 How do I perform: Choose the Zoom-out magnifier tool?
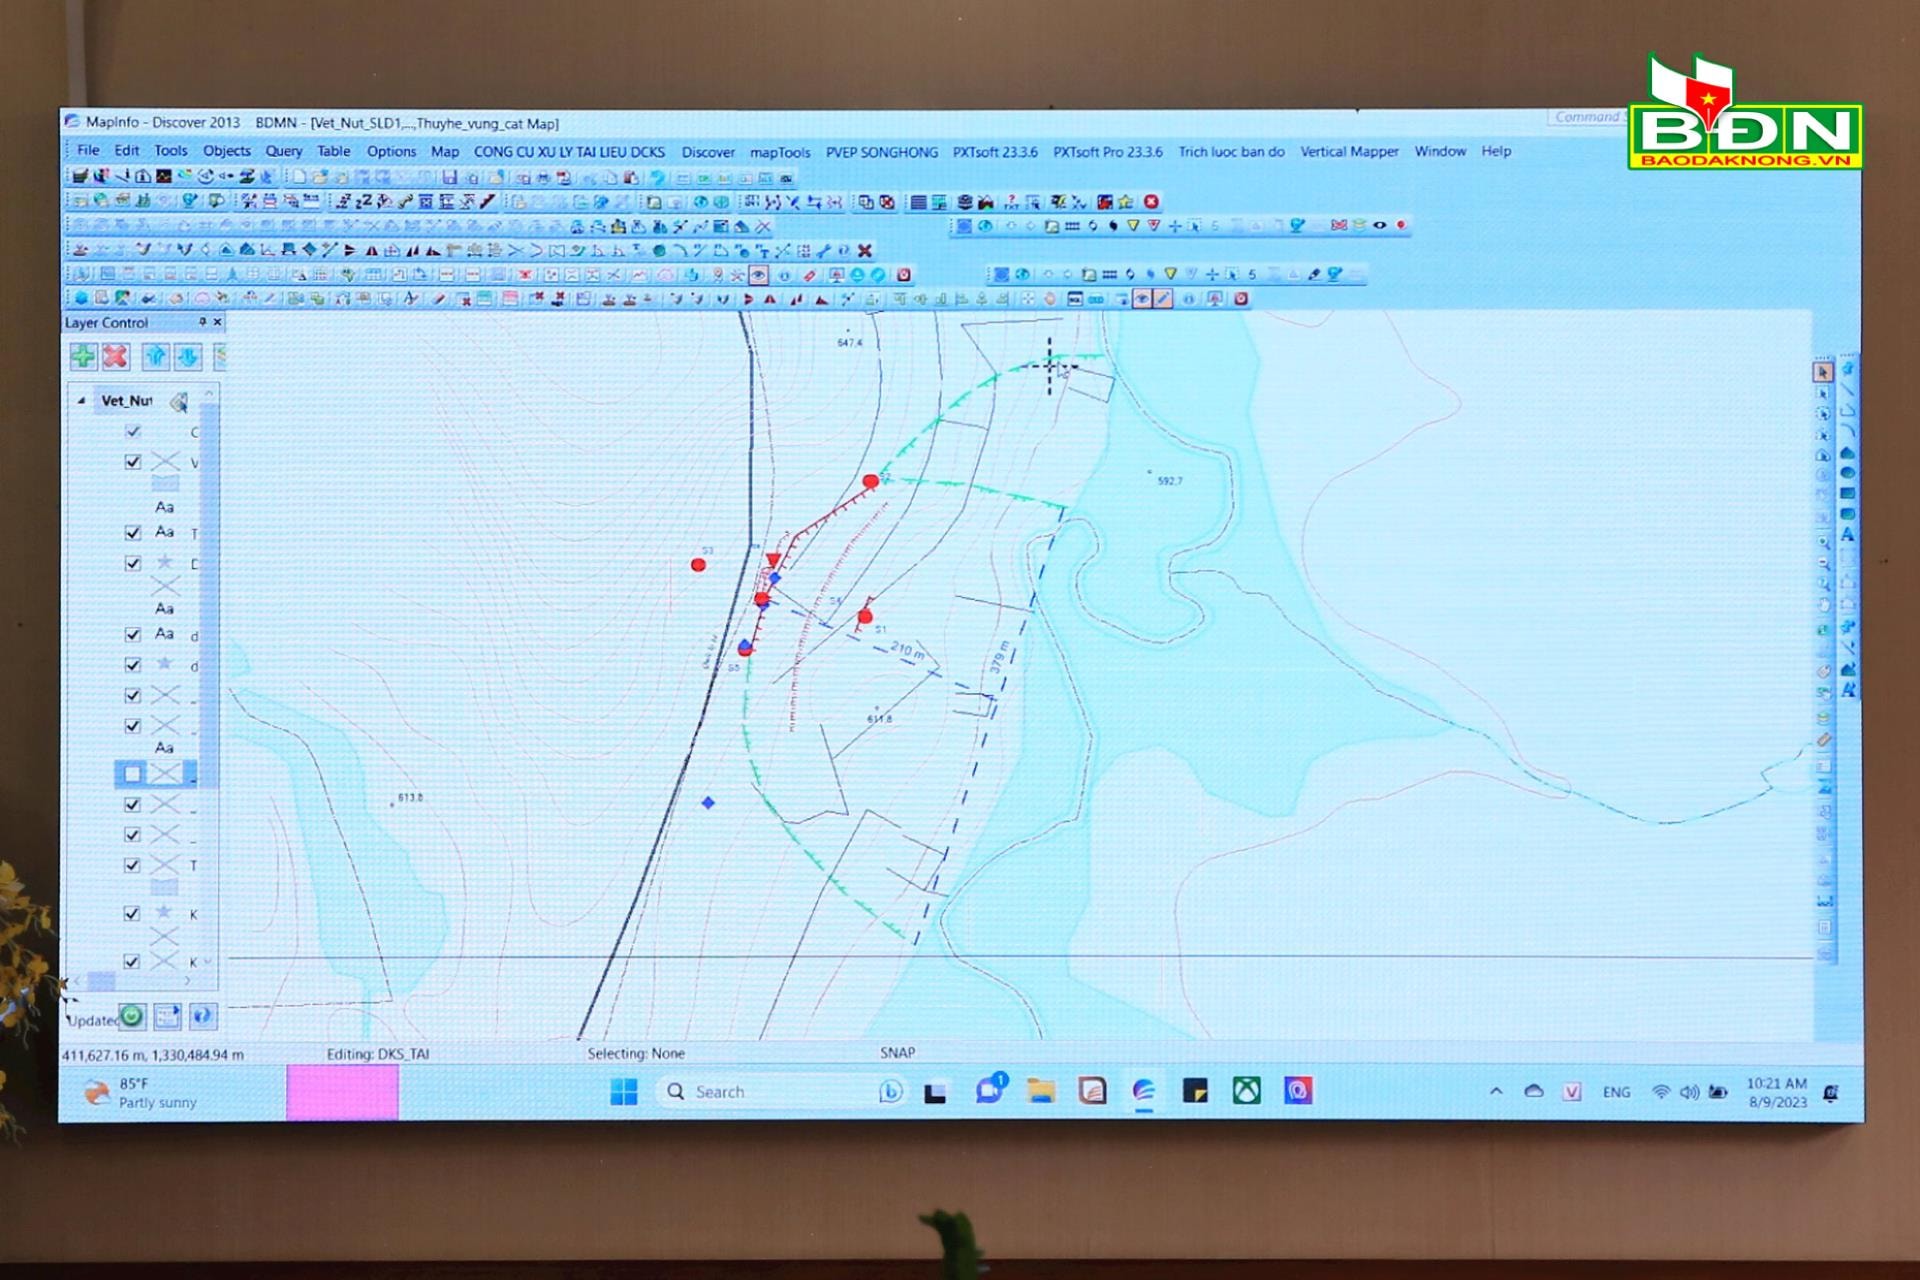point(1824,563)
